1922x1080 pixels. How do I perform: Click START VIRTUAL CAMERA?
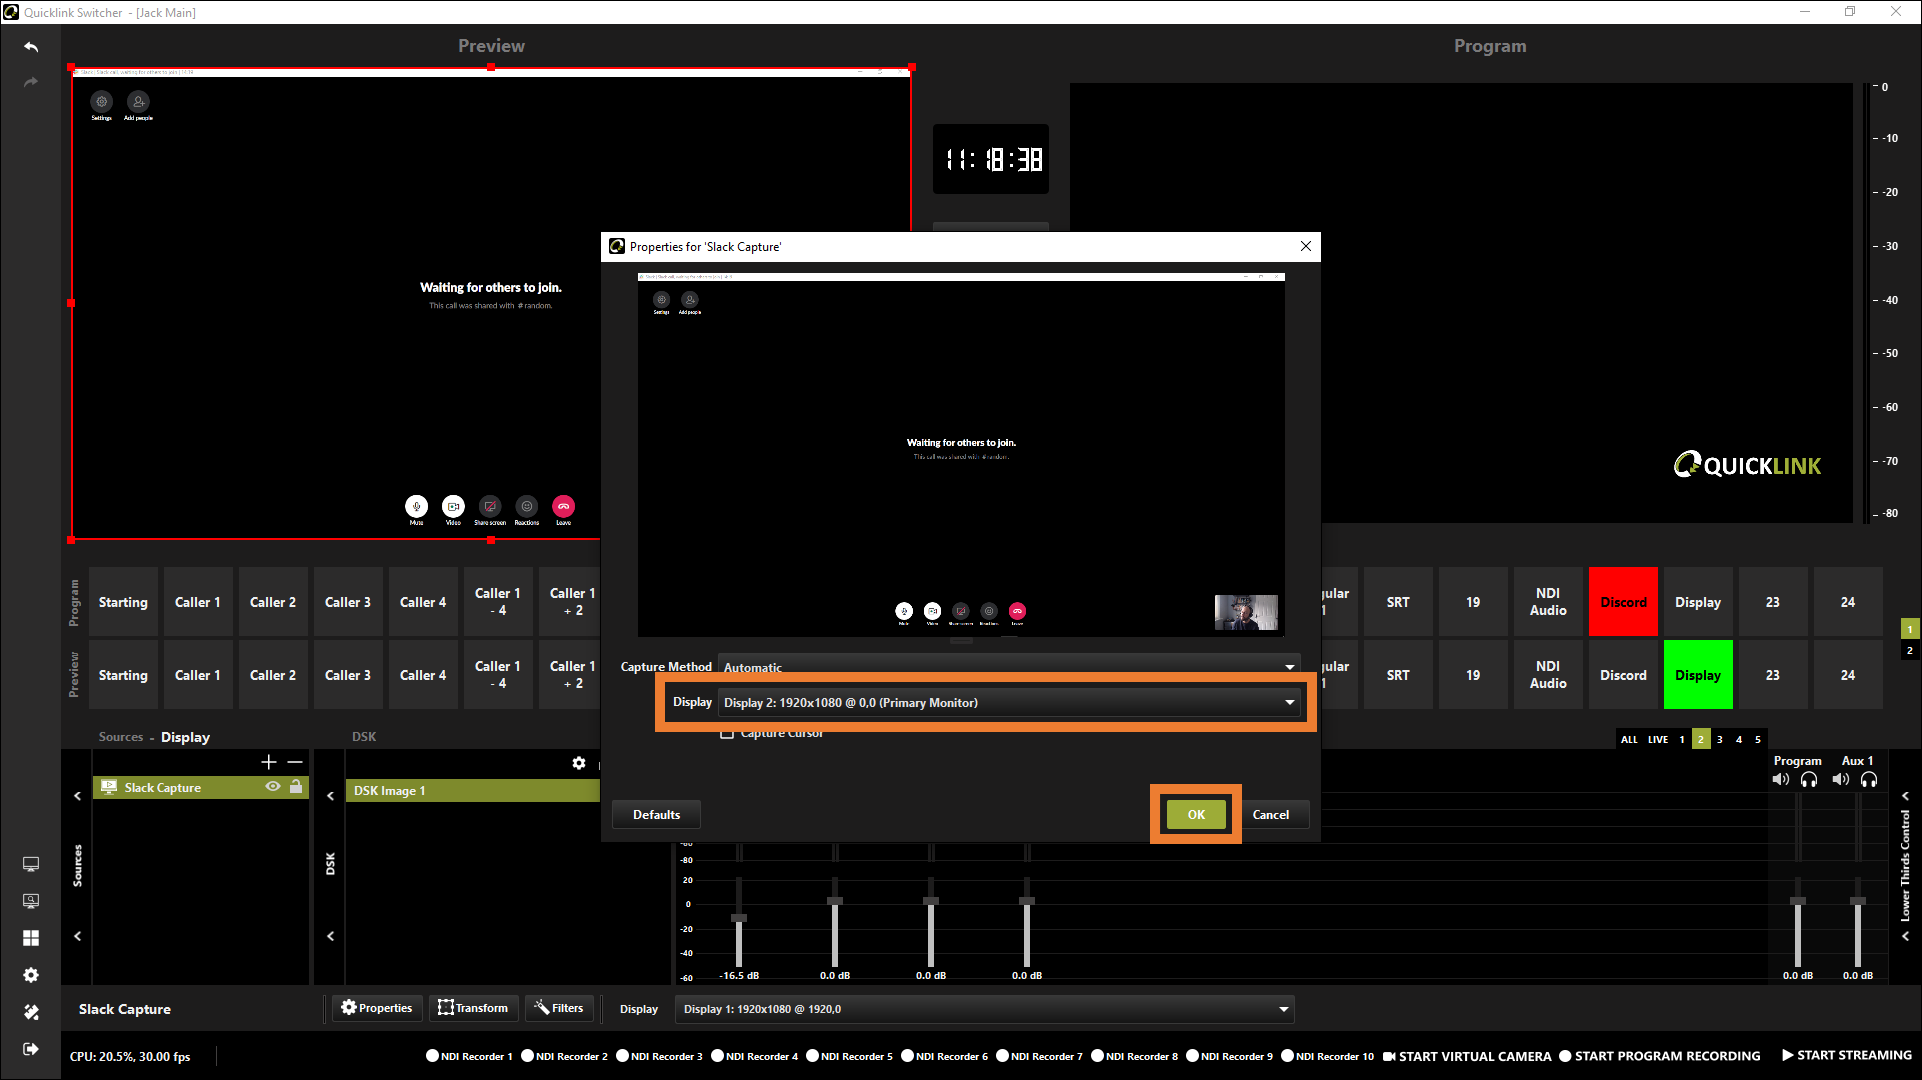[x=1467, y=1055]
